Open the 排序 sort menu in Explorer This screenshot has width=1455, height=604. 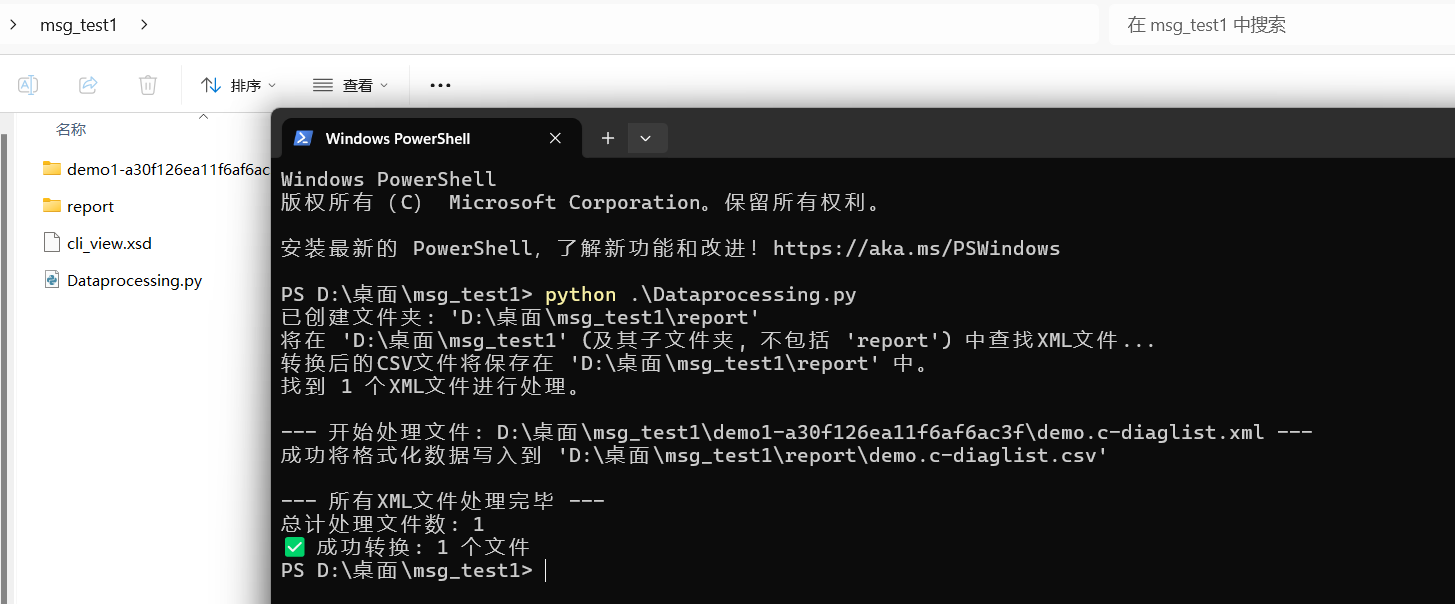coord(238,85)
